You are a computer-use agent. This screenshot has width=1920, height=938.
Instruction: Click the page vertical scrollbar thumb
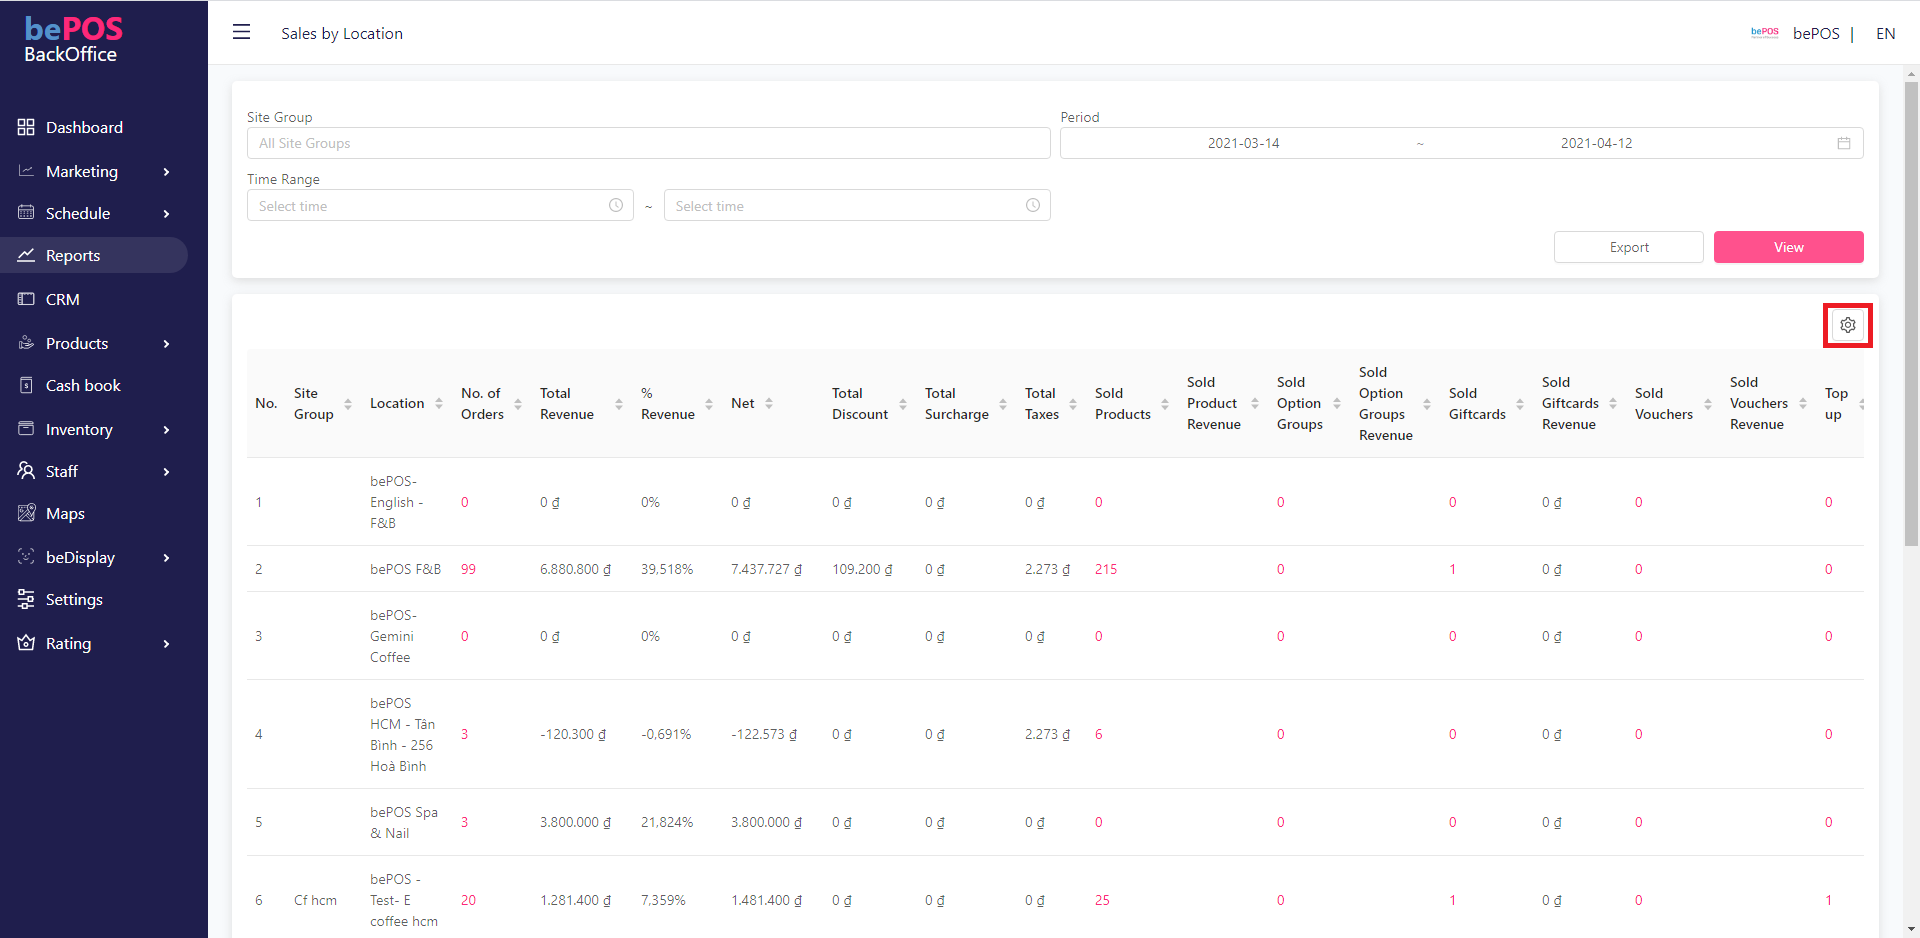[x=1911, y=314]
